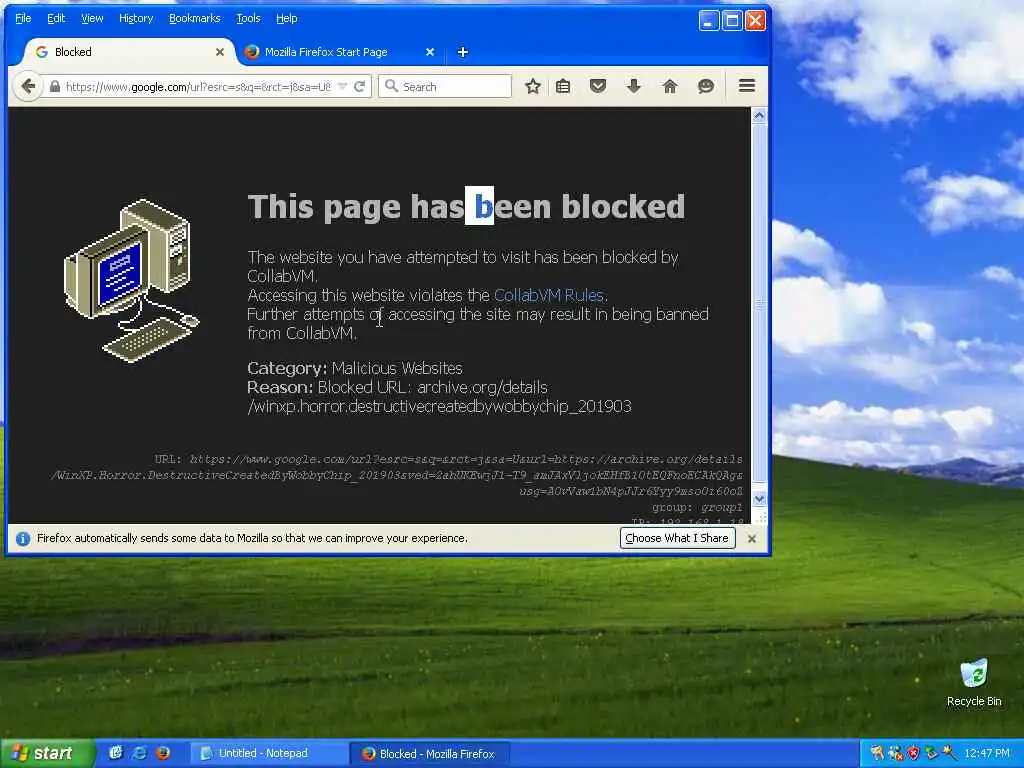Click the retro computer illustration

click(x=132, y=281)
